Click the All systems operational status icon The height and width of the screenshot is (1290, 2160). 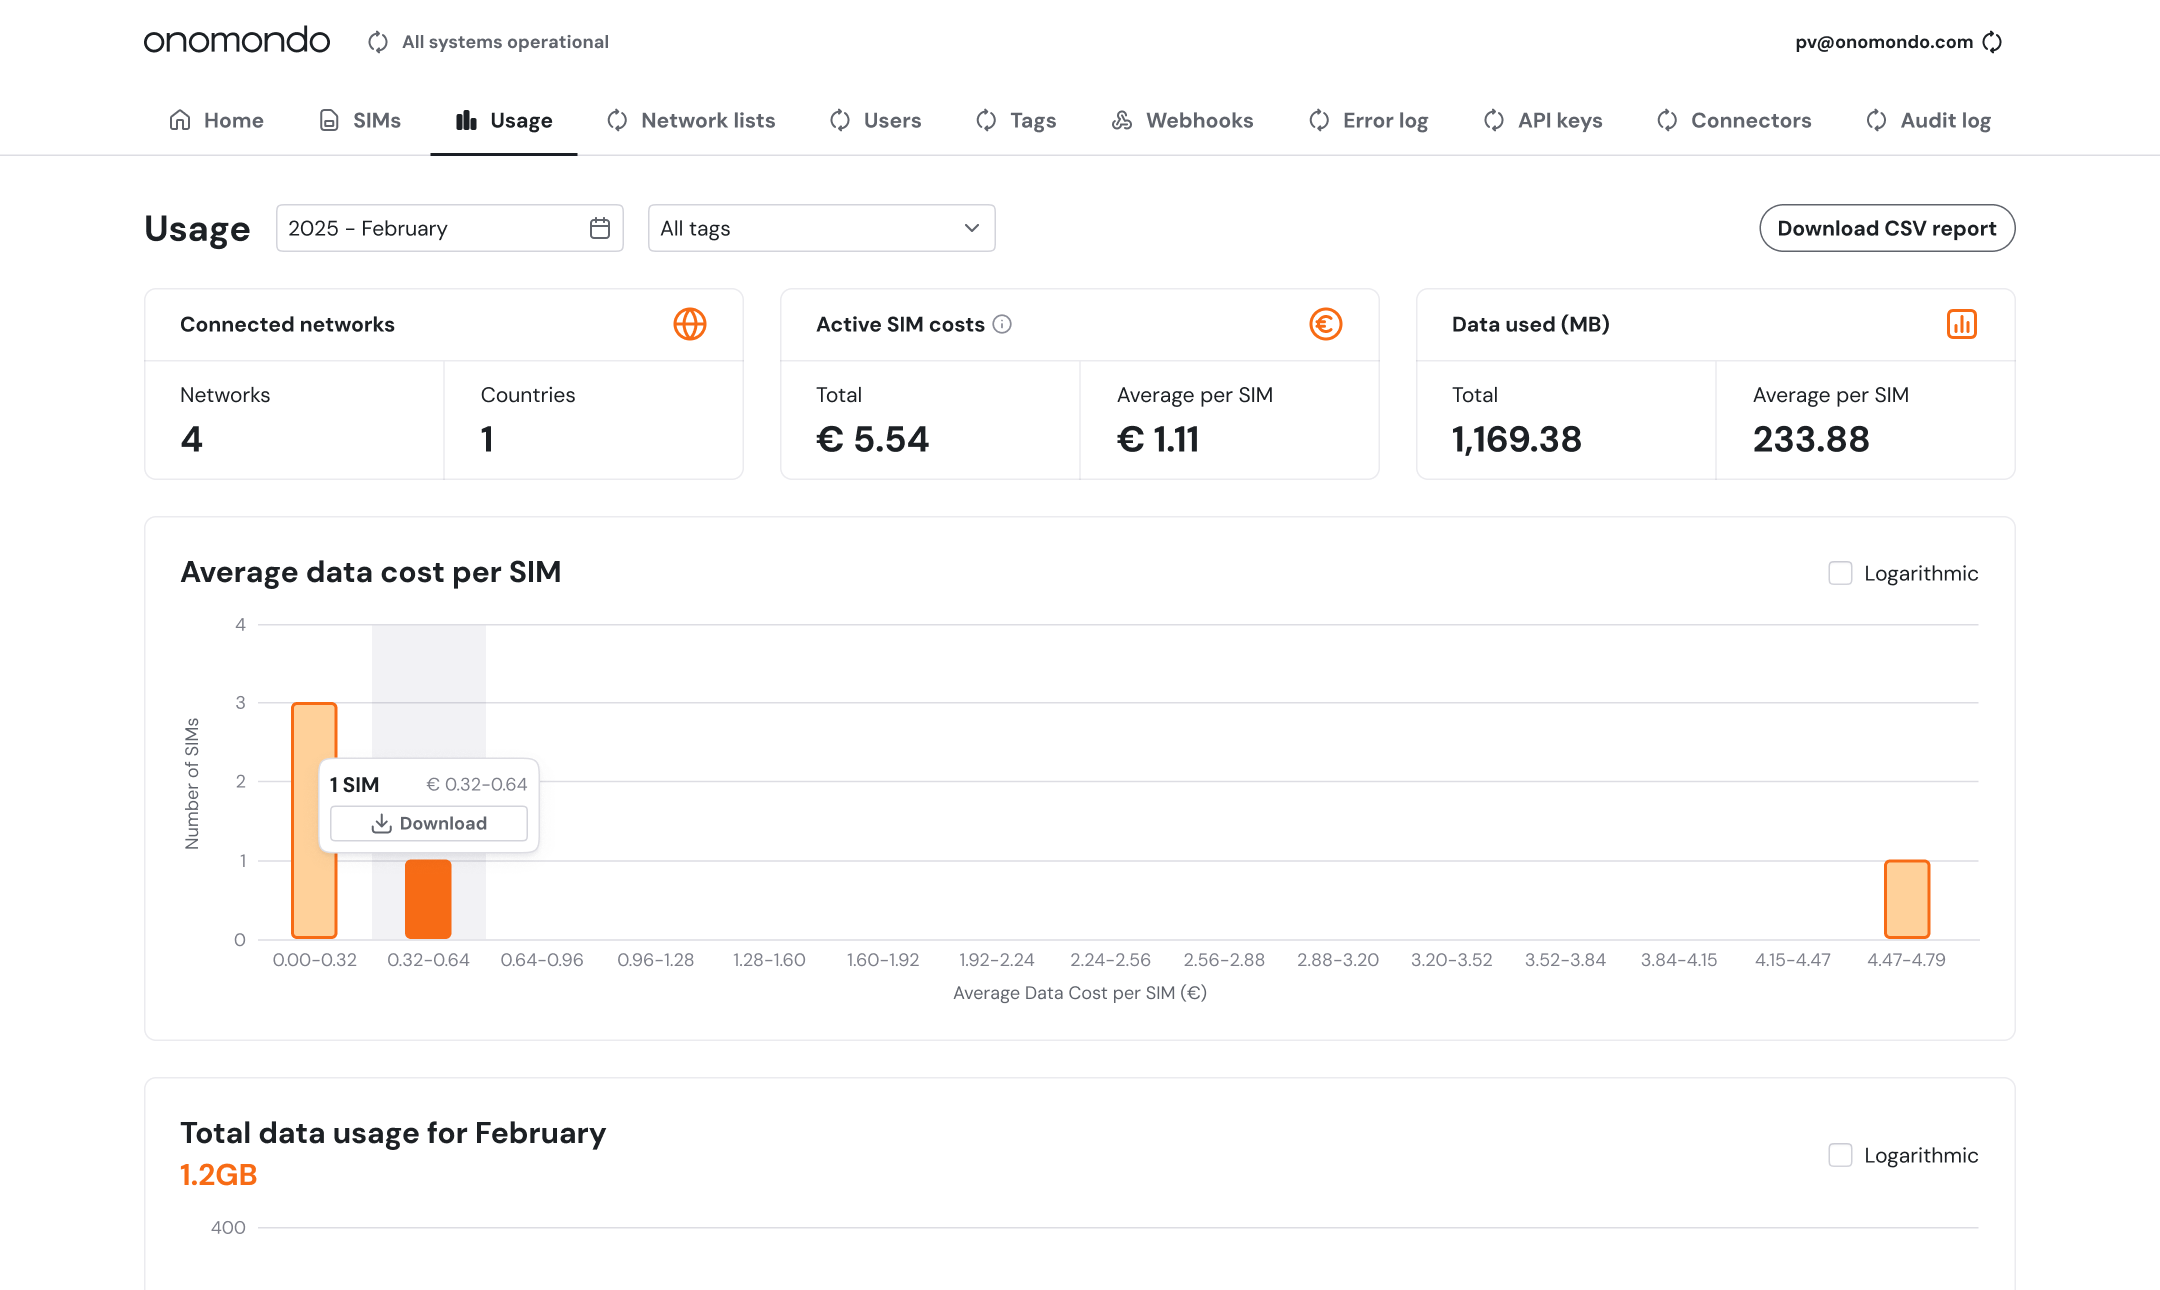click(x=378, y=42)
